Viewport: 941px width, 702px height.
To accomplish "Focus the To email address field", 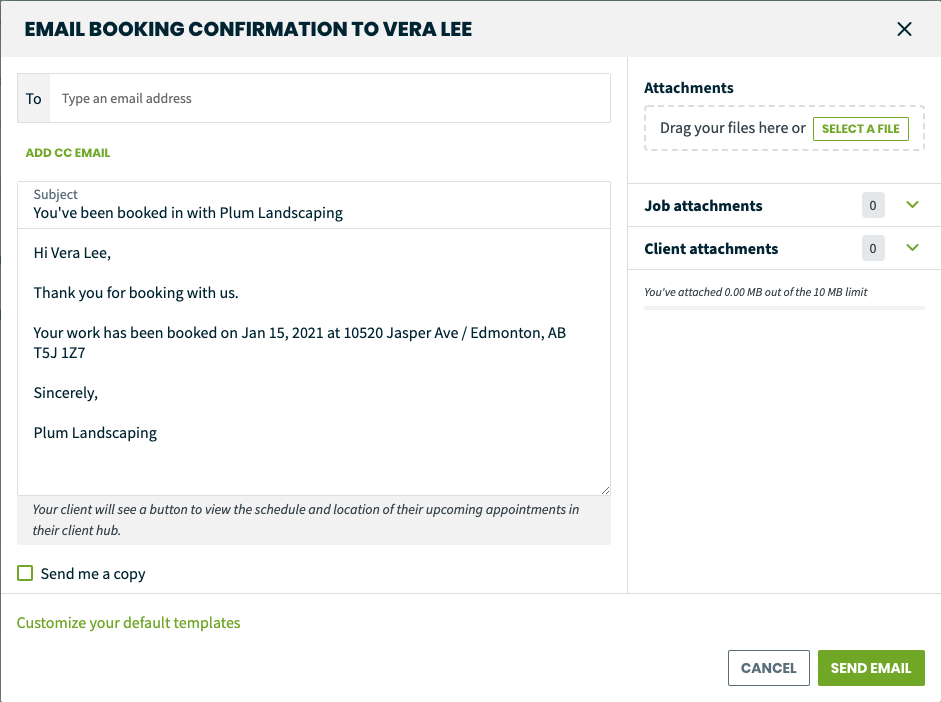I will 330,98.
